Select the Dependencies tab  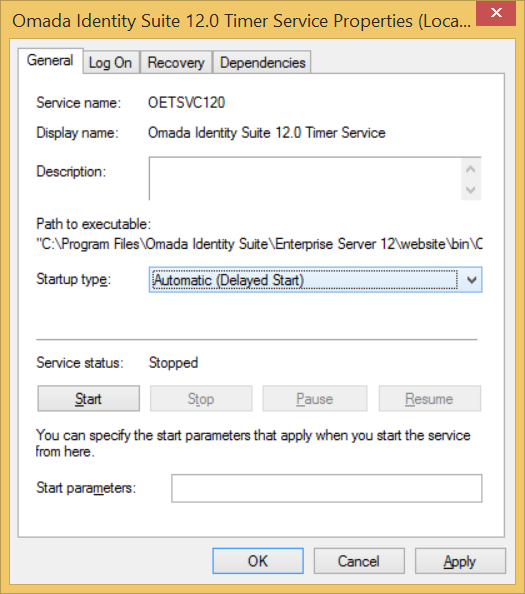click(x=262, y=63)
